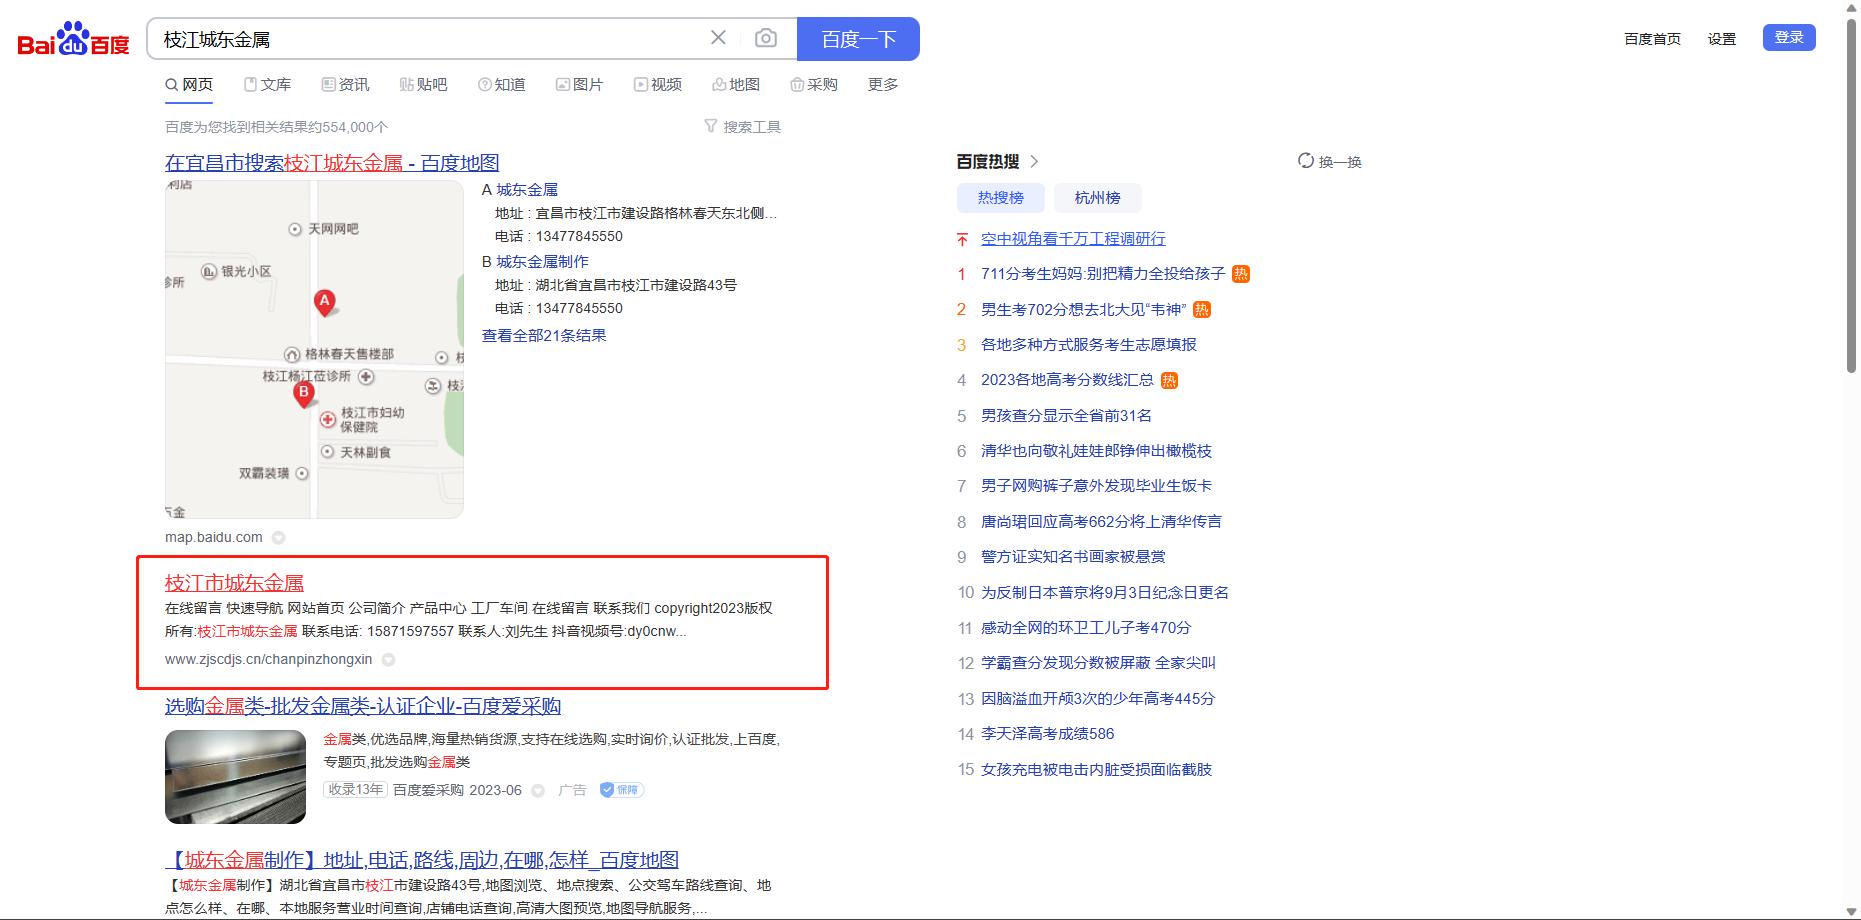Click the 登录 login button
This screenshot has height=920, width=1861.
(1788, 36)
